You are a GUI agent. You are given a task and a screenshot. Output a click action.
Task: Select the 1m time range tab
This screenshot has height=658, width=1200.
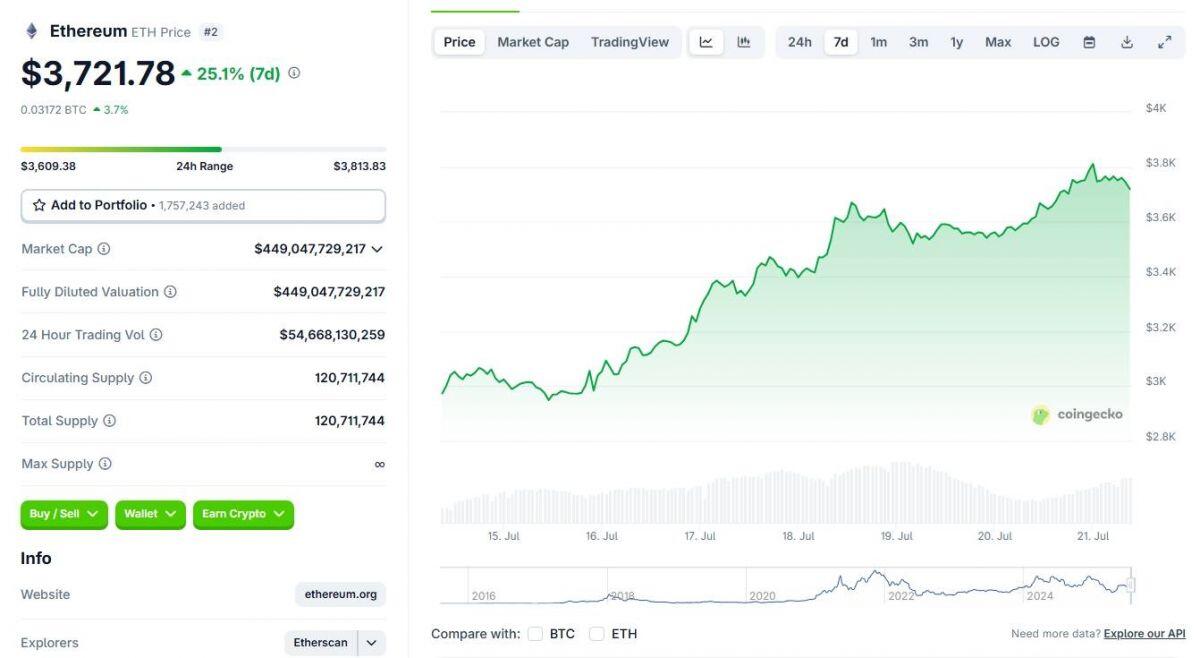coord(878,42)
